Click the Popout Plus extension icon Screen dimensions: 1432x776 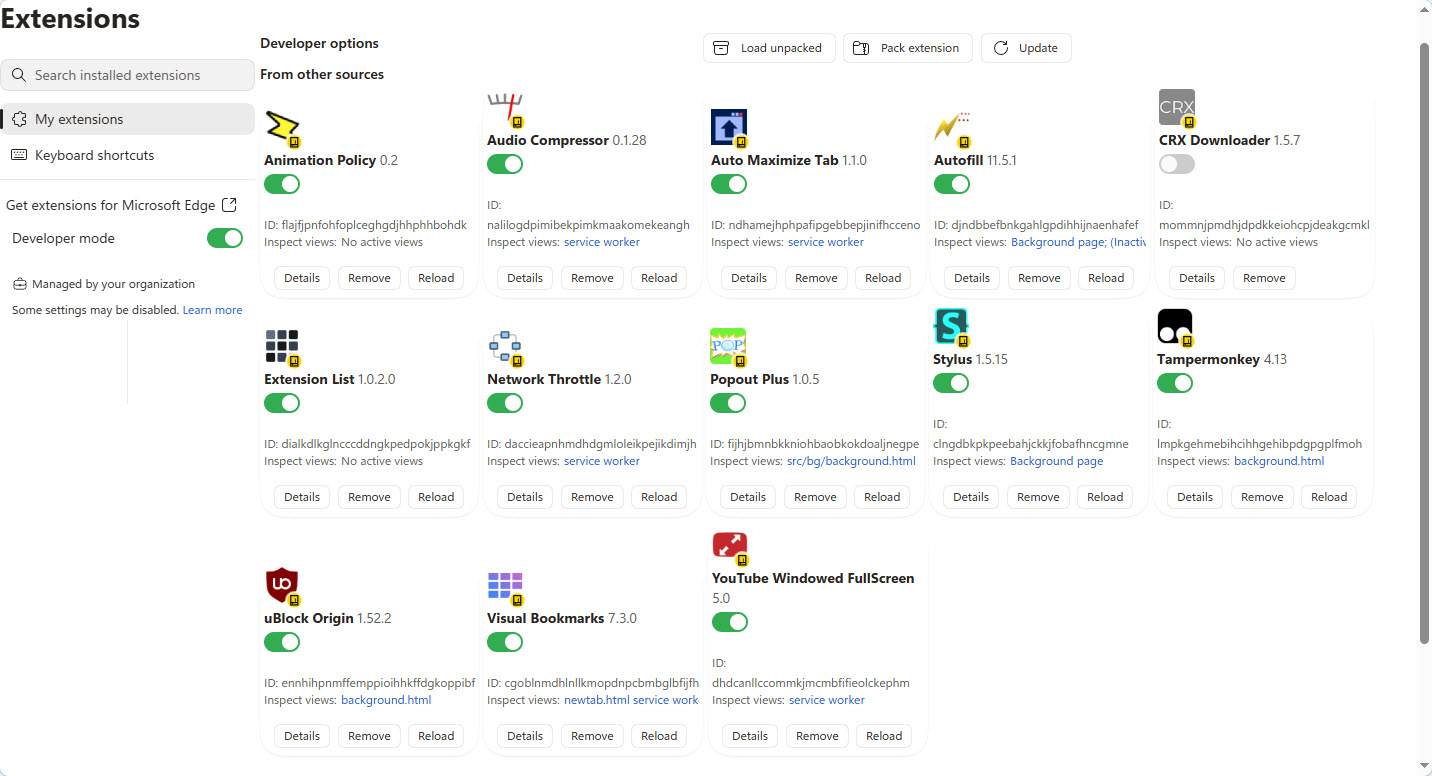pos(728,346)
